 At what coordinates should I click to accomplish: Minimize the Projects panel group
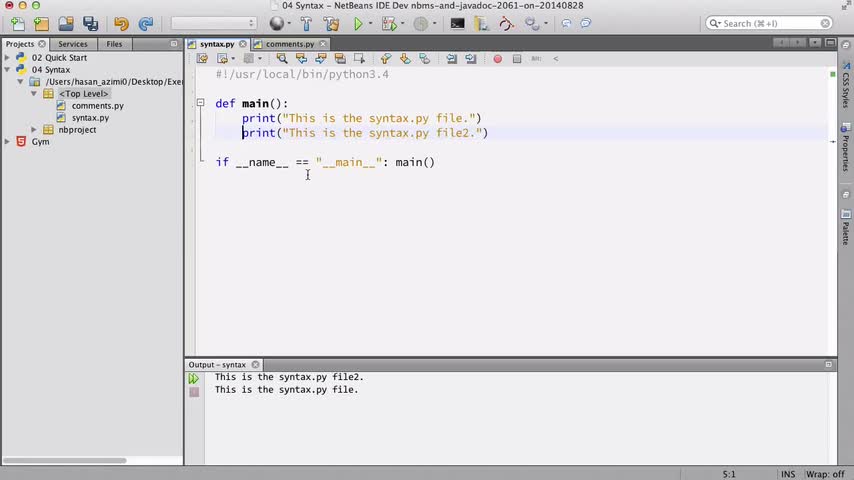click(x=174, y=44)
